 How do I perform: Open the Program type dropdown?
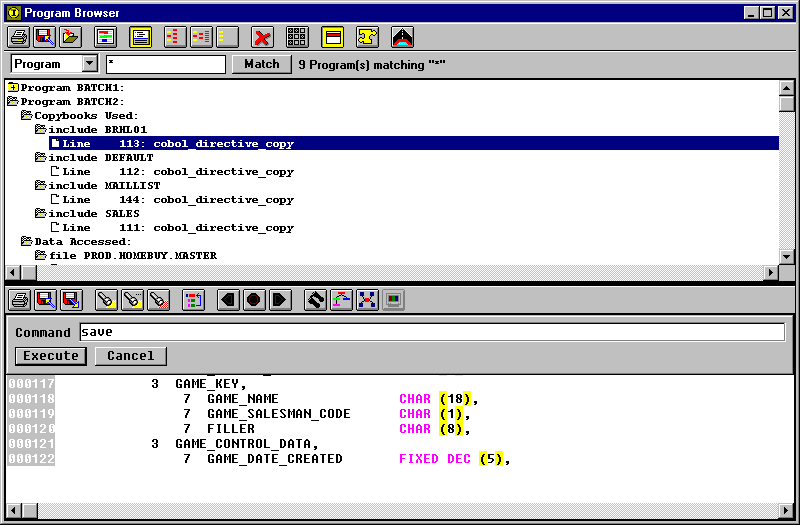(x=89, y=64)
